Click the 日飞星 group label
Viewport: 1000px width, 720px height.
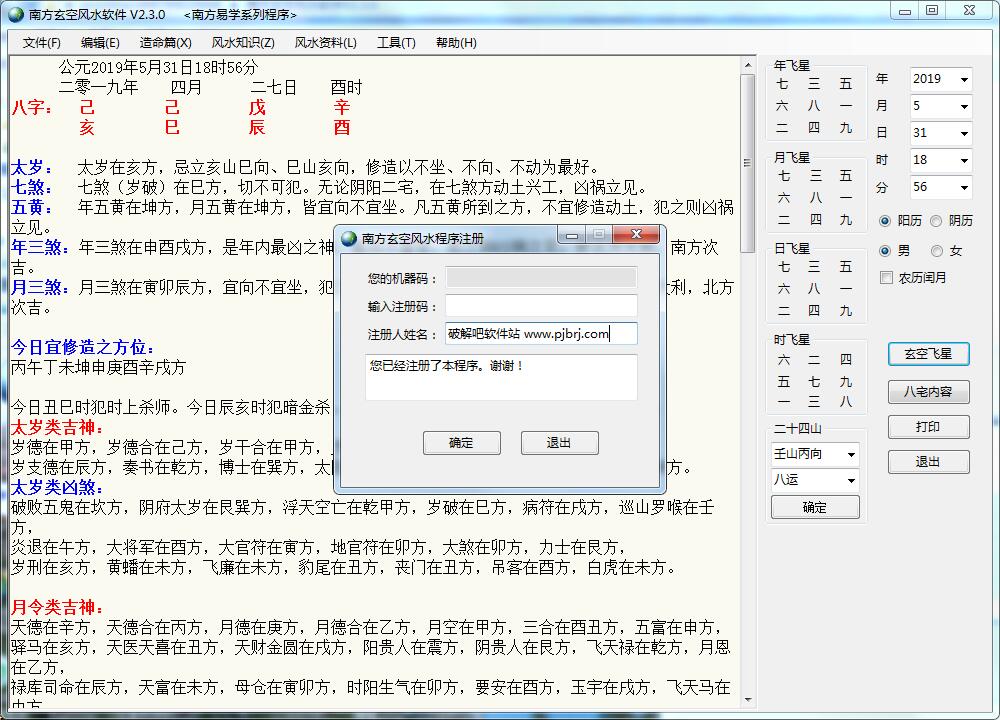pyautogui.click(x=791, y=249)
